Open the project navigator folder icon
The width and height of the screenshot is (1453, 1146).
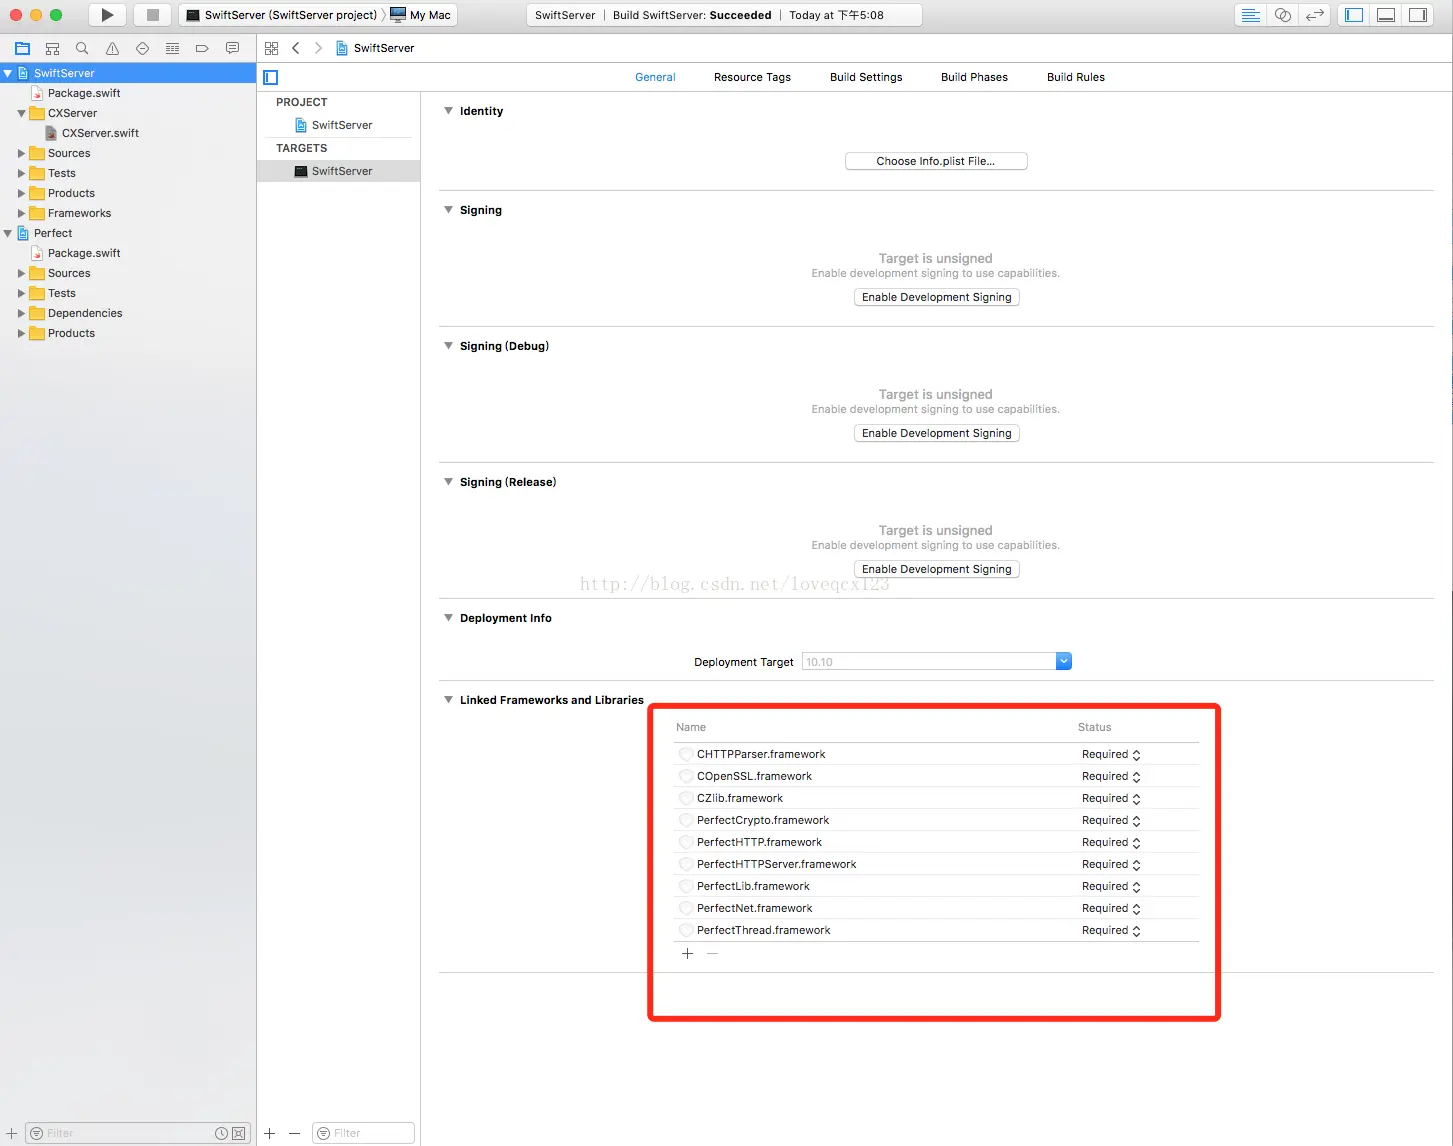tap(23, 48)
